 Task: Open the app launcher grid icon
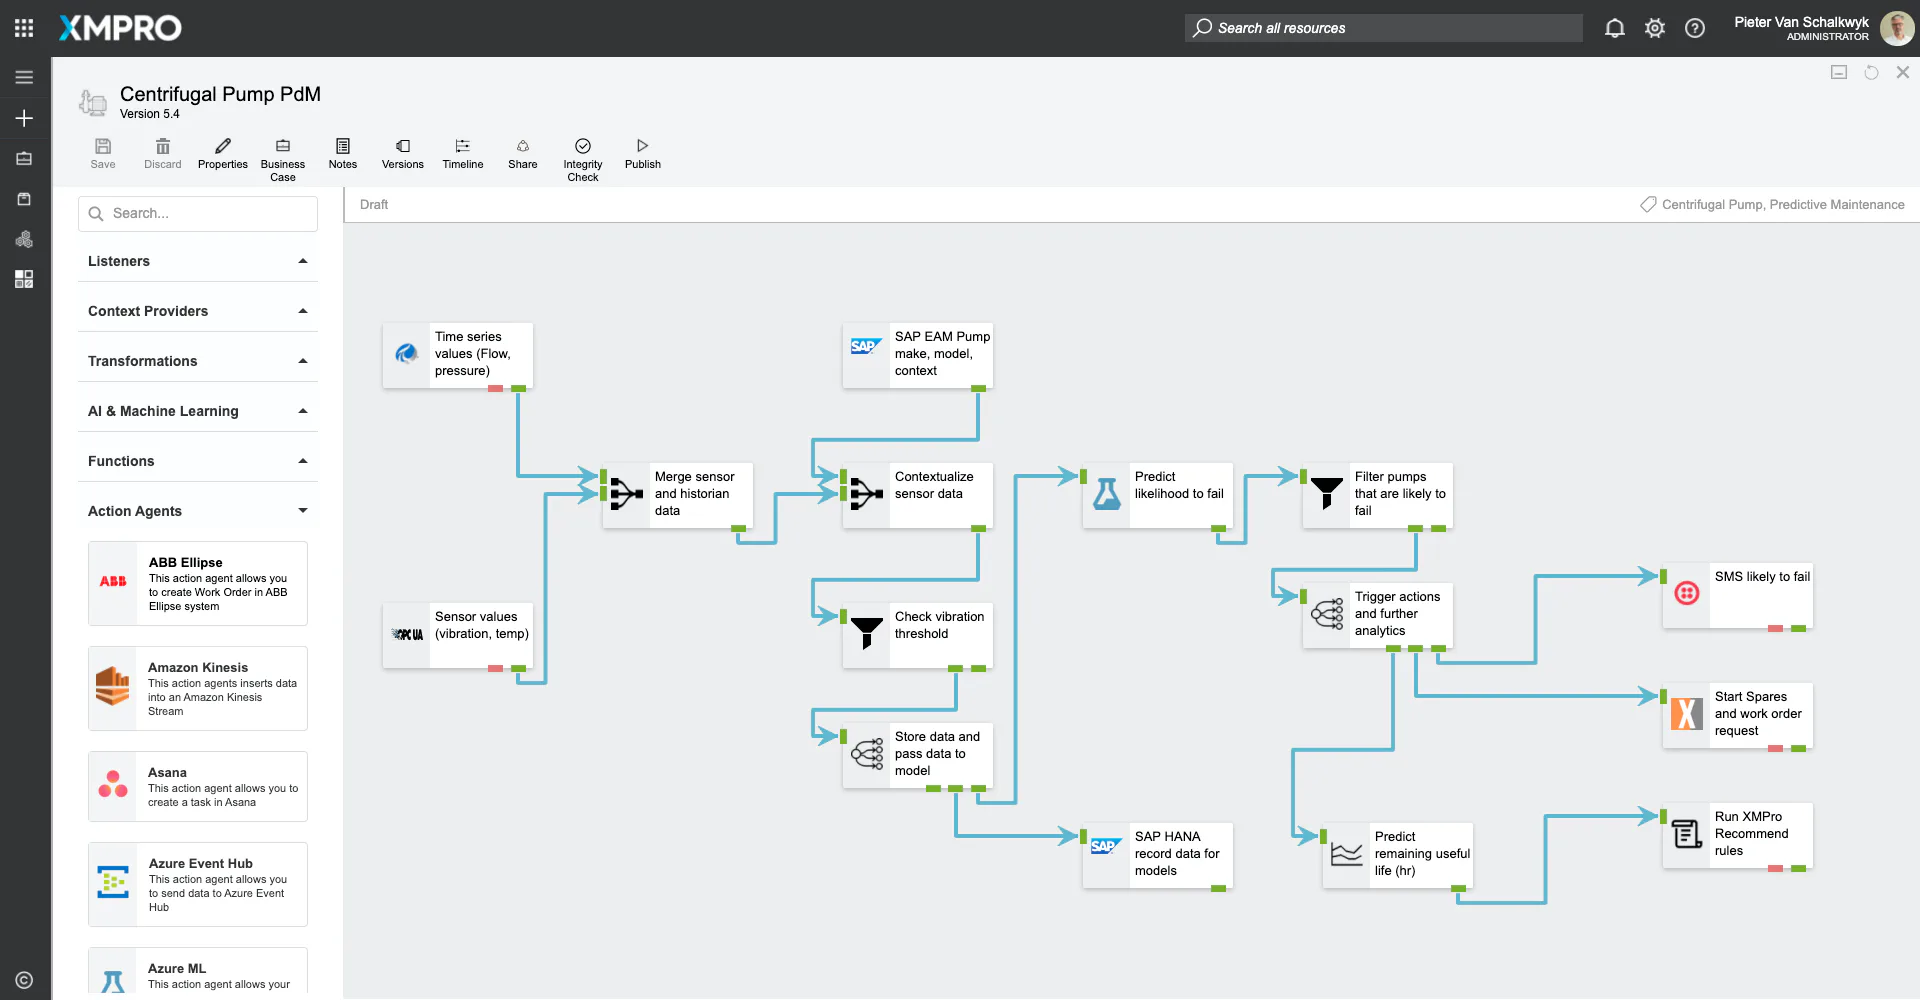(24, 28)
